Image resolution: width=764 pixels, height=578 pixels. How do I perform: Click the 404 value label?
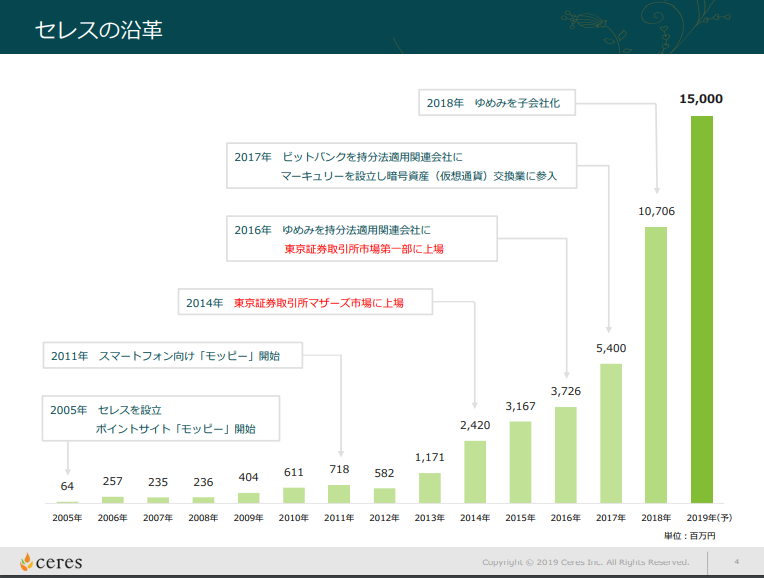point(248,477)
